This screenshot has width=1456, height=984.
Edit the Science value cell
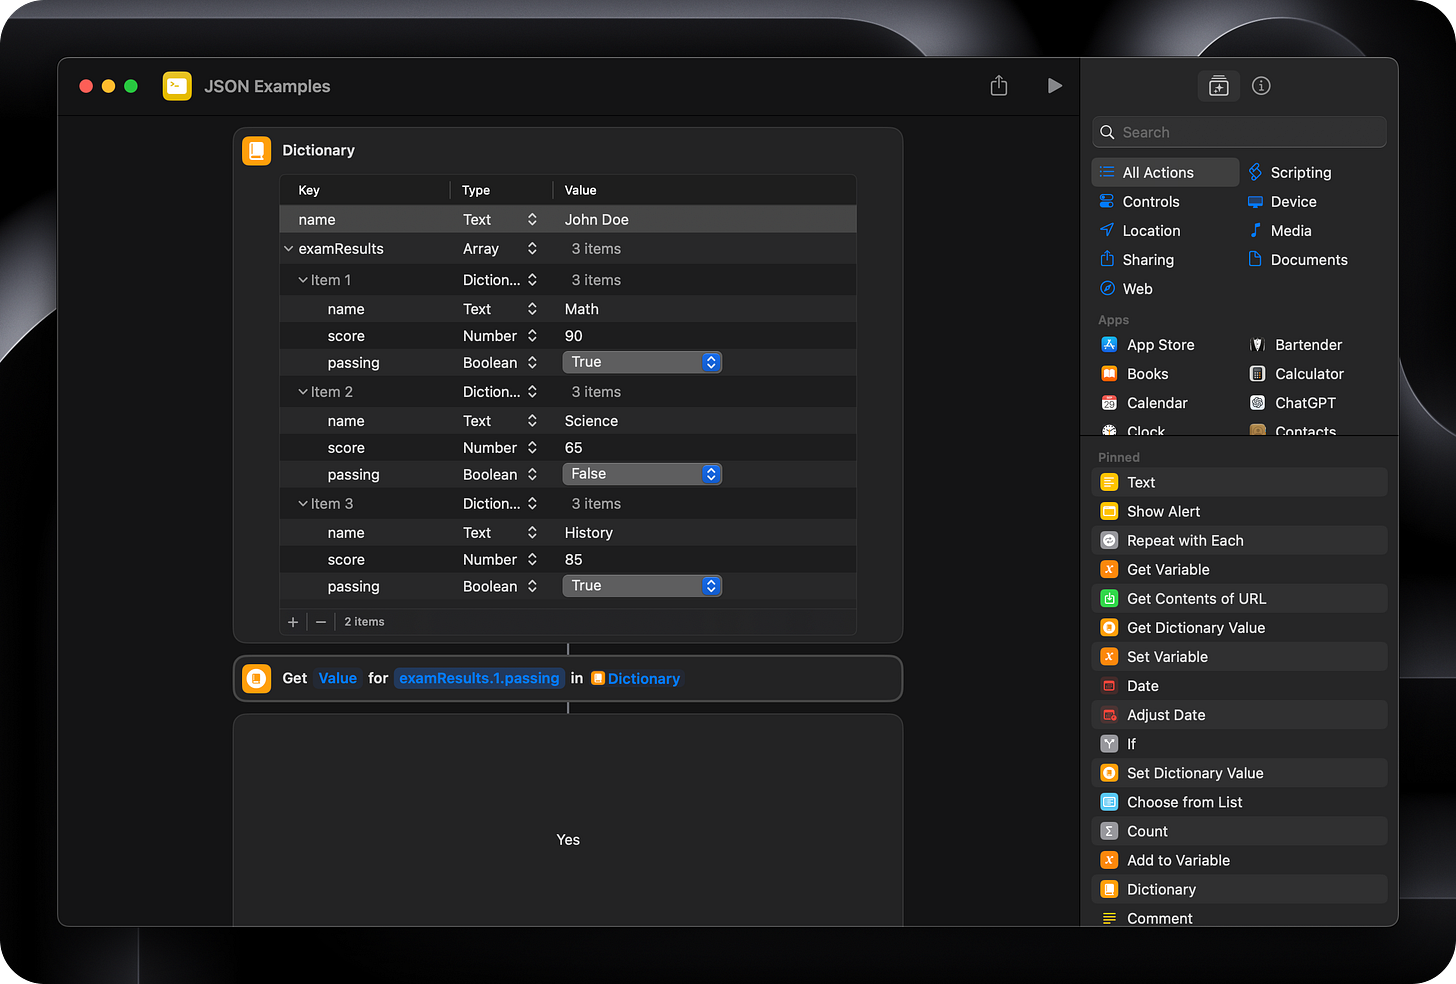point(591,421)
